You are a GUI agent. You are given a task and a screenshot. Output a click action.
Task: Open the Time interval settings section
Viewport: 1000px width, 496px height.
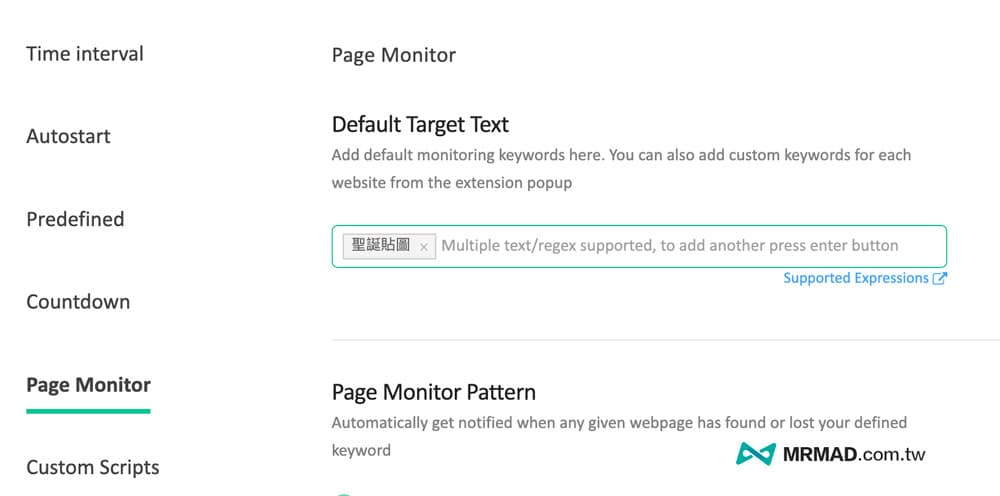pyautogui.click(x=85, y=54)
